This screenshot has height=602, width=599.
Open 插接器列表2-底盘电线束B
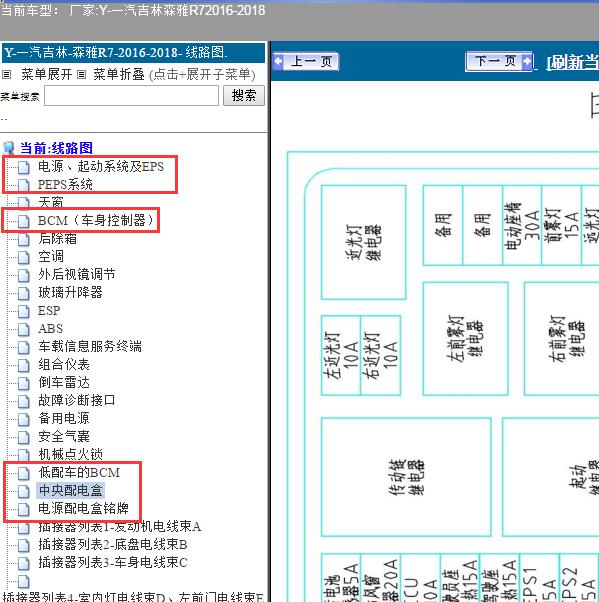pyautogui.click(x=113, y=544)
